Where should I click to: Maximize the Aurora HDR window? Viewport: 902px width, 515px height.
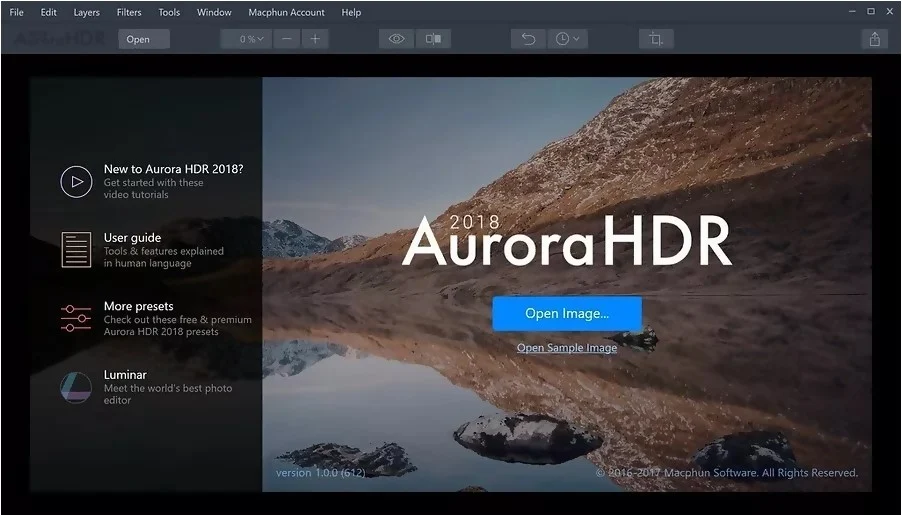871,12
